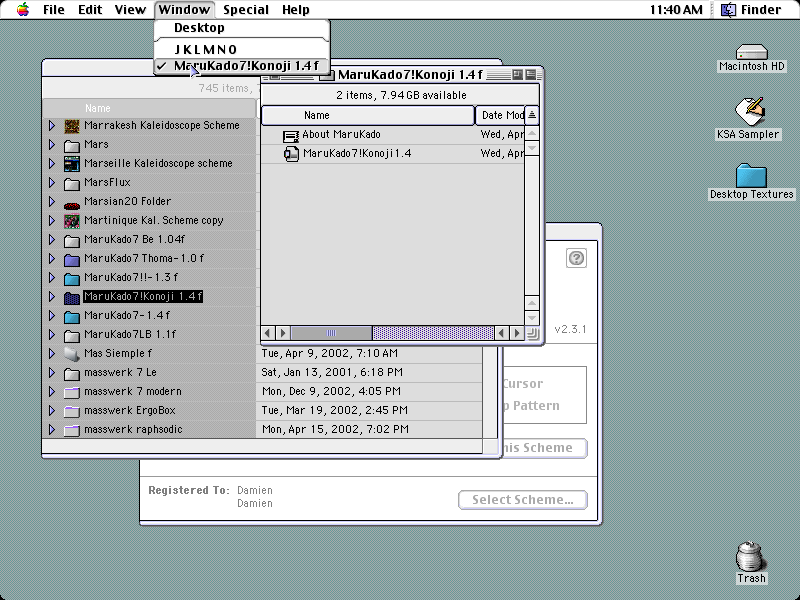Click the Marsian20 Folder red icon
Viewport: 800px width, 600px height.
click(x=72, y=206)
